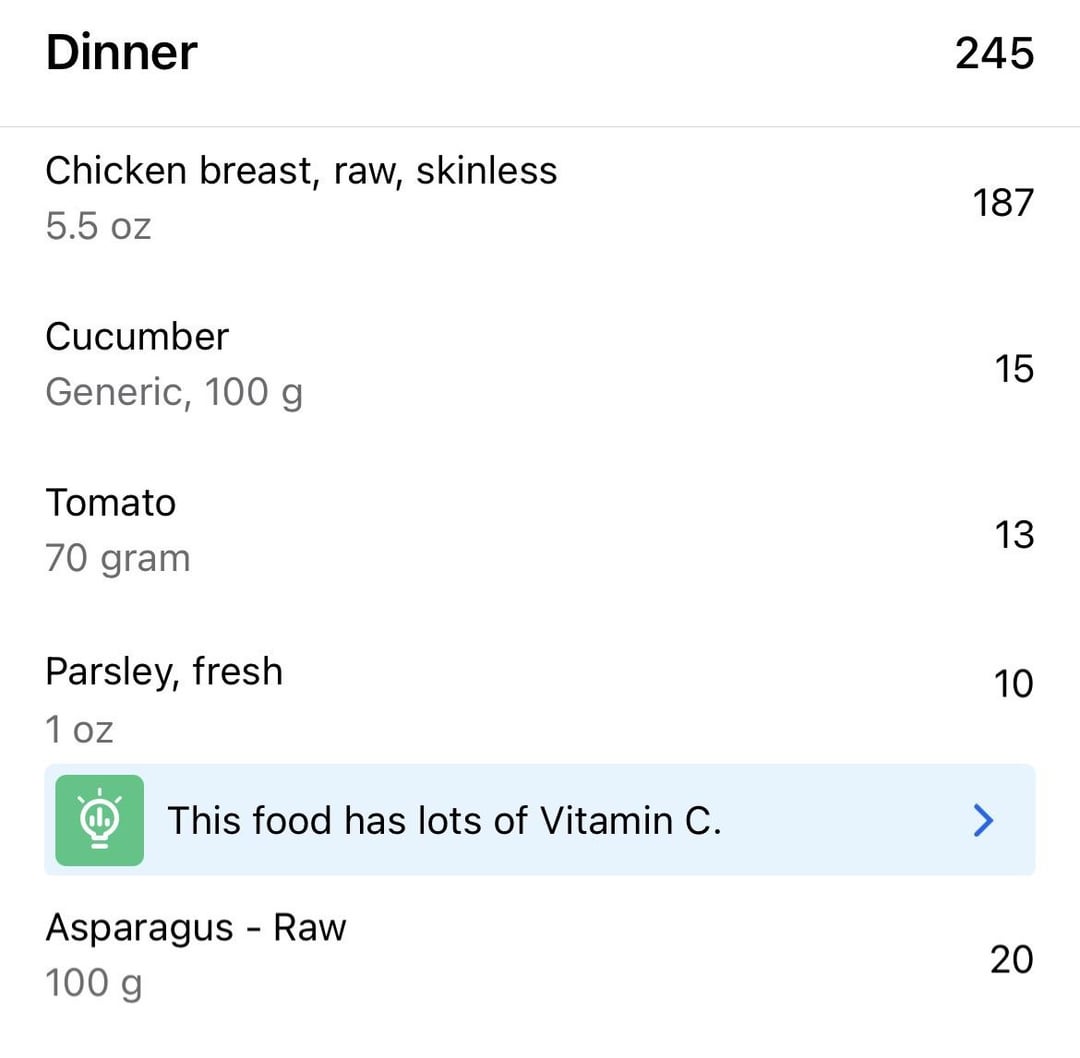Viewport: 1080px width, 1058px height.
Task: Tap the 187 calorie value for chicken
Action: coord(1003,203)
